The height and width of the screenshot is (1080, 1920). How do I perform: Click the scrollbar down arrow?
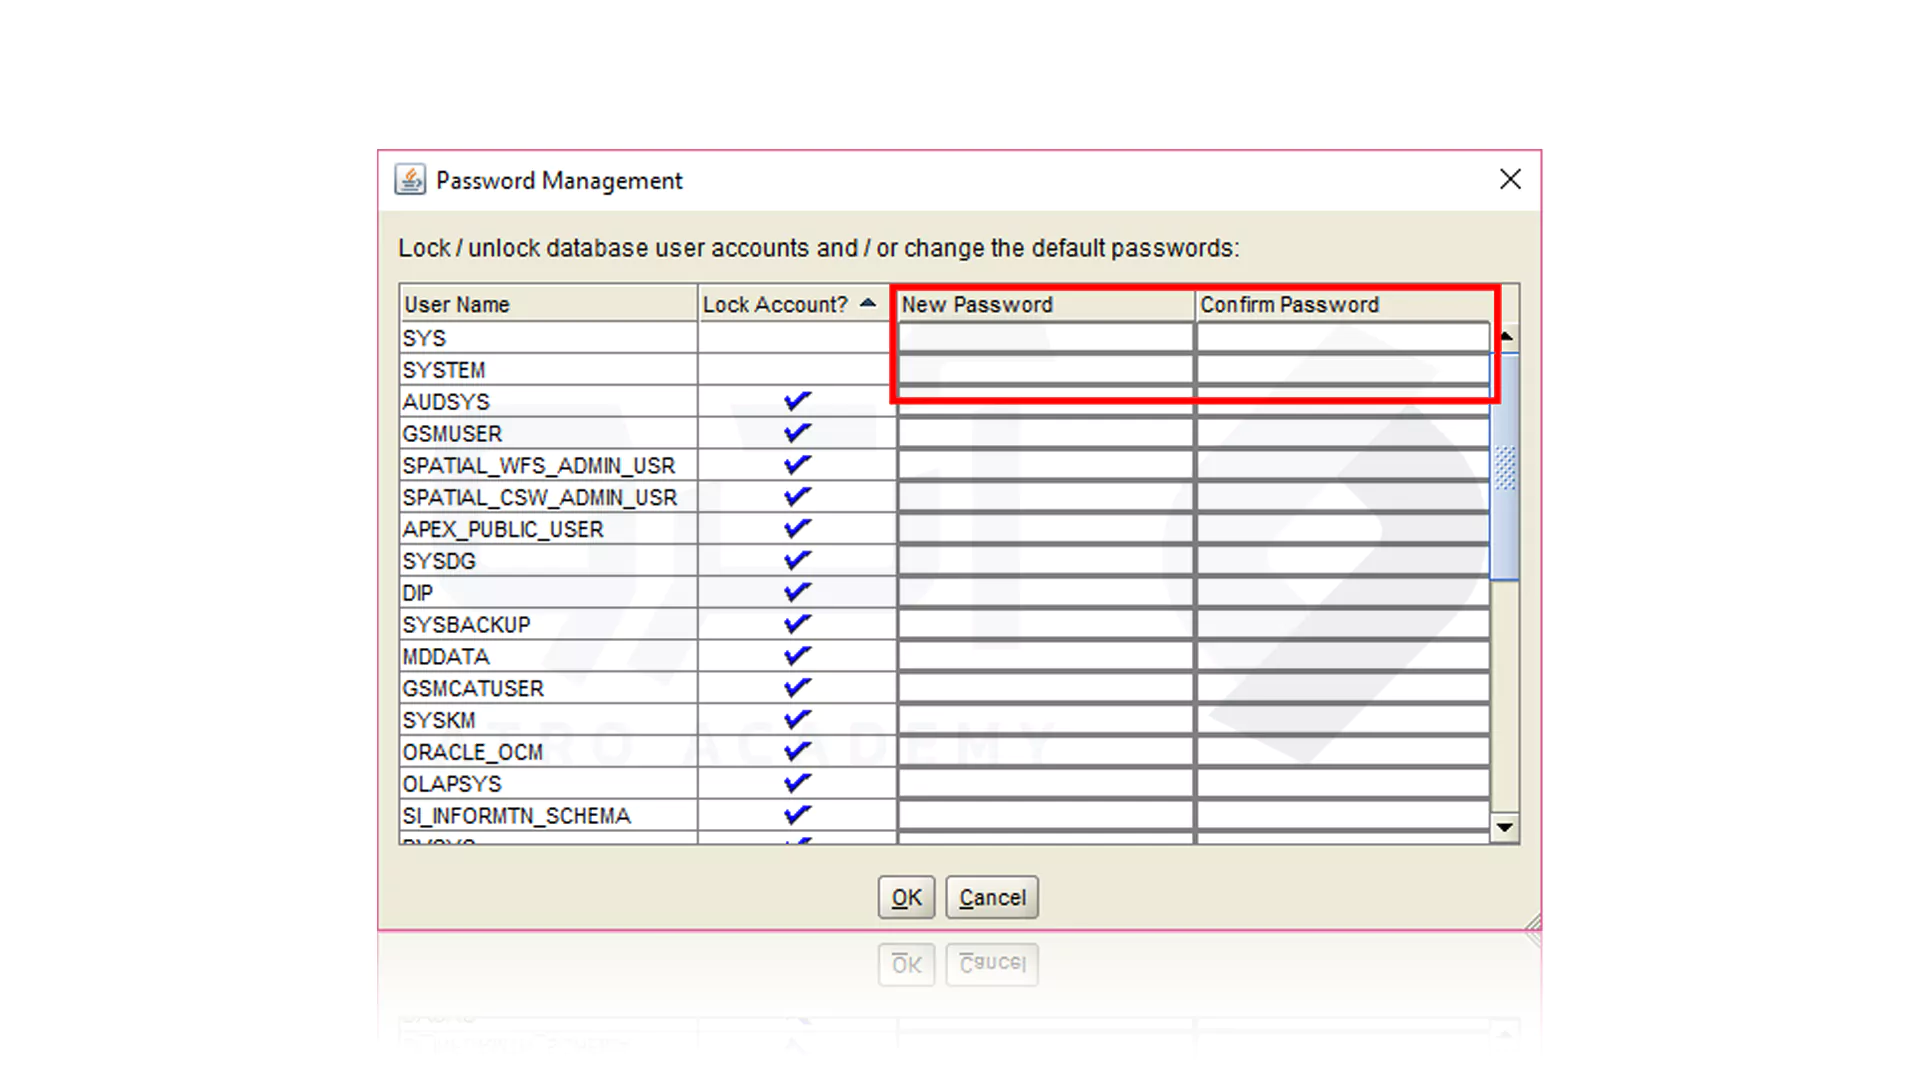(1504, 828)
